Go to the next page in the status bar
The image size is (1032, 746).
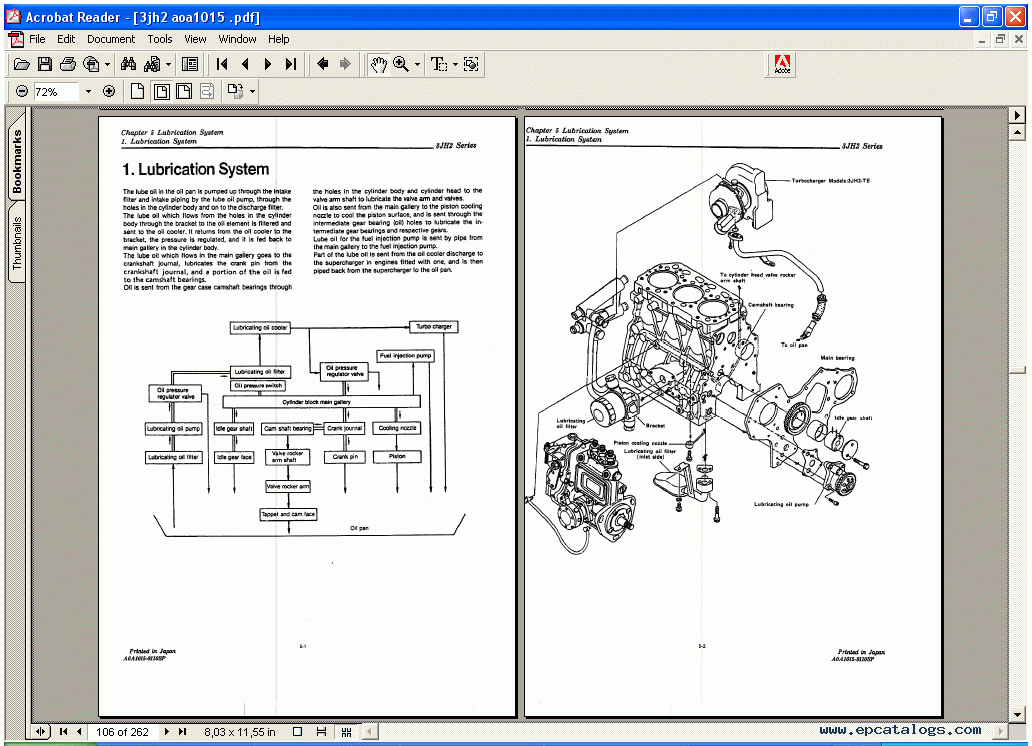[x=167, y=732]
